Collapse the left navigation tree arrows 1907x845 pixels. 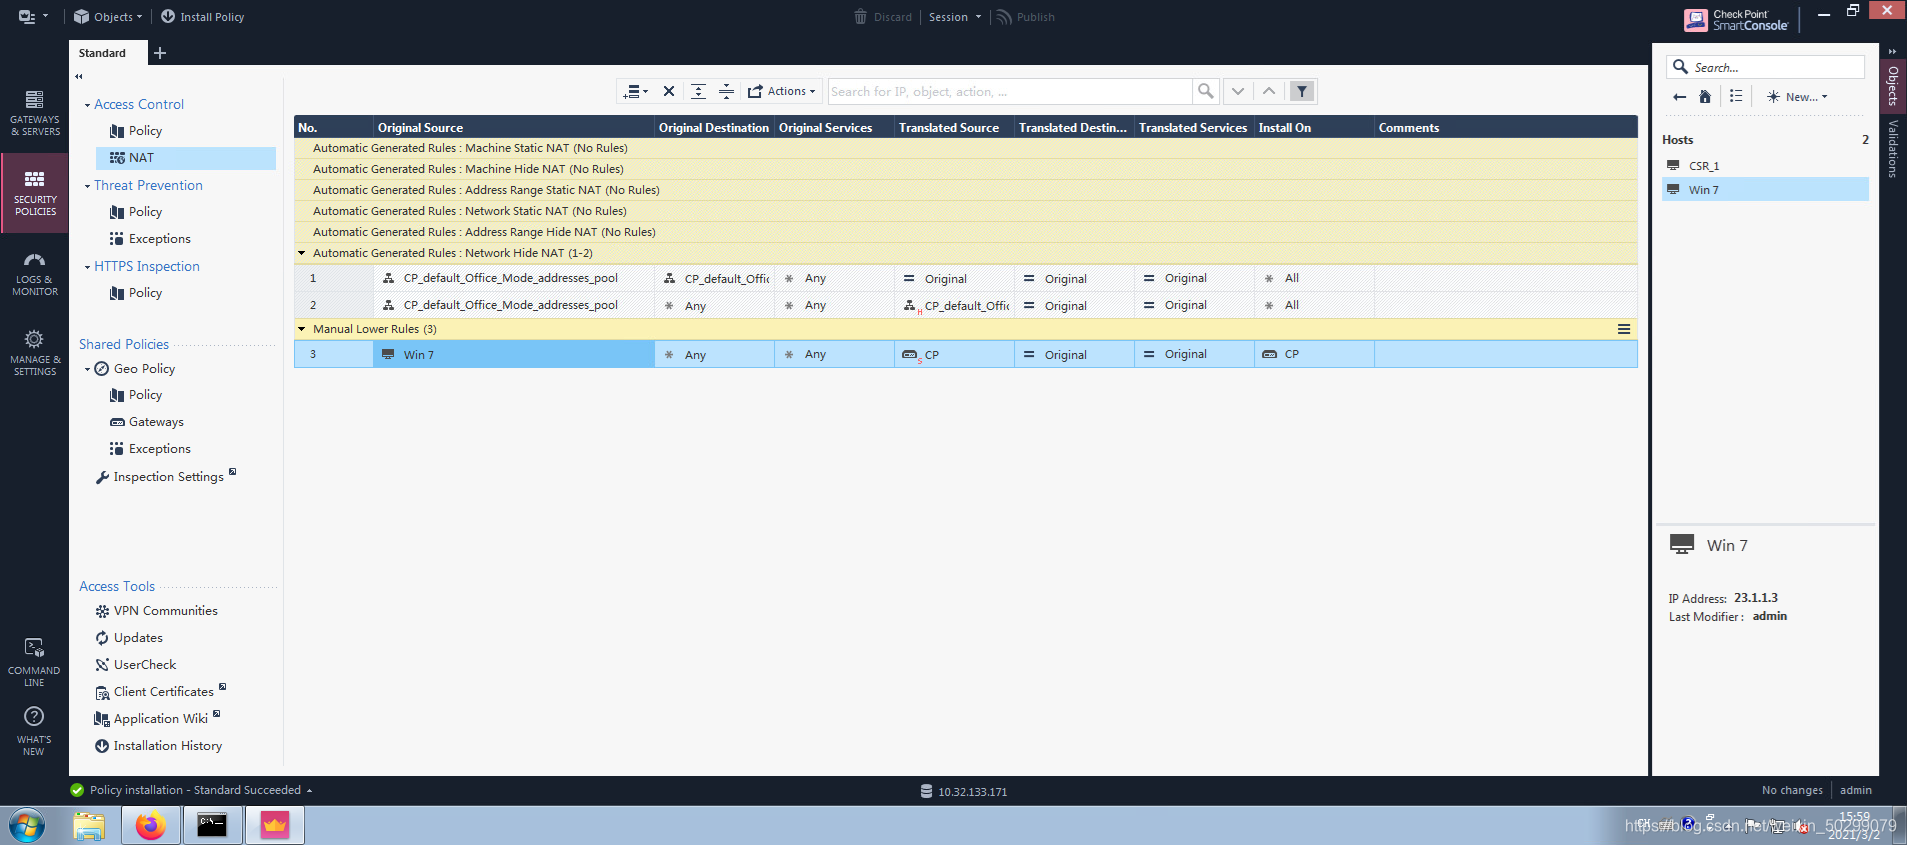(x=79, y=76)
